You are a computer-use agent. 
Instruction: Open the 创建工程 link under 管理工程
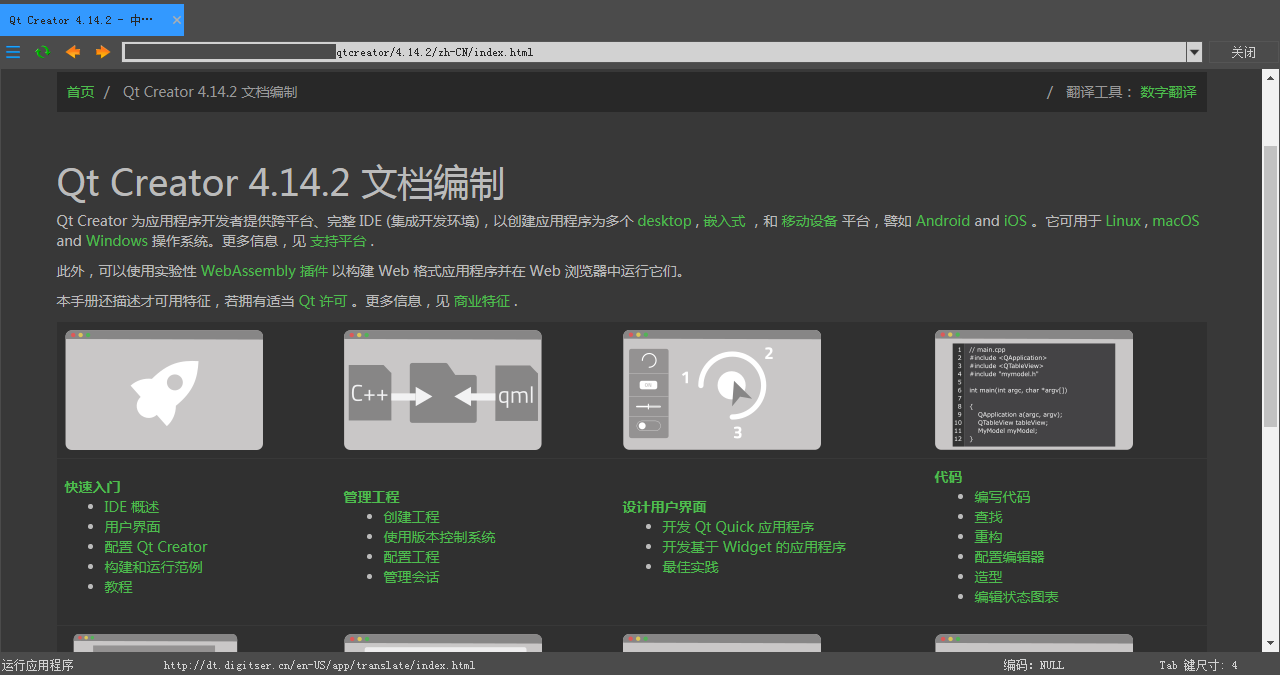pos(410,516)
